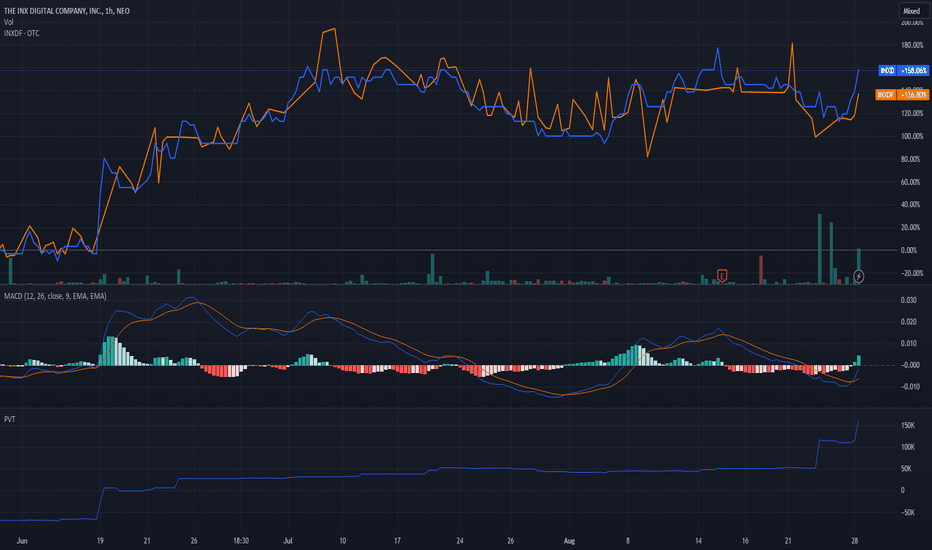This screenshot has width=932, height=550.
Task: Click the -20.00% price scale label
Action: pyautogui.click(x=911, y=273)
